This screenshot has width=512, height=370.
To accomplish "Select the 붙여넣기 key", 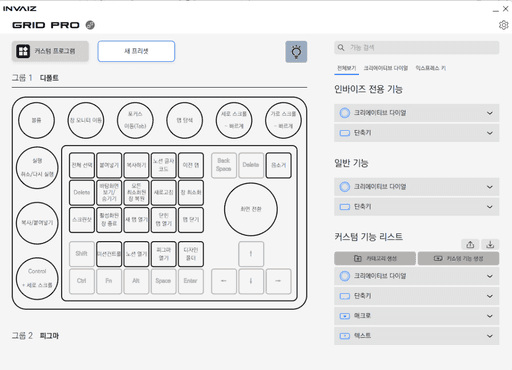I will pos(109,165).
